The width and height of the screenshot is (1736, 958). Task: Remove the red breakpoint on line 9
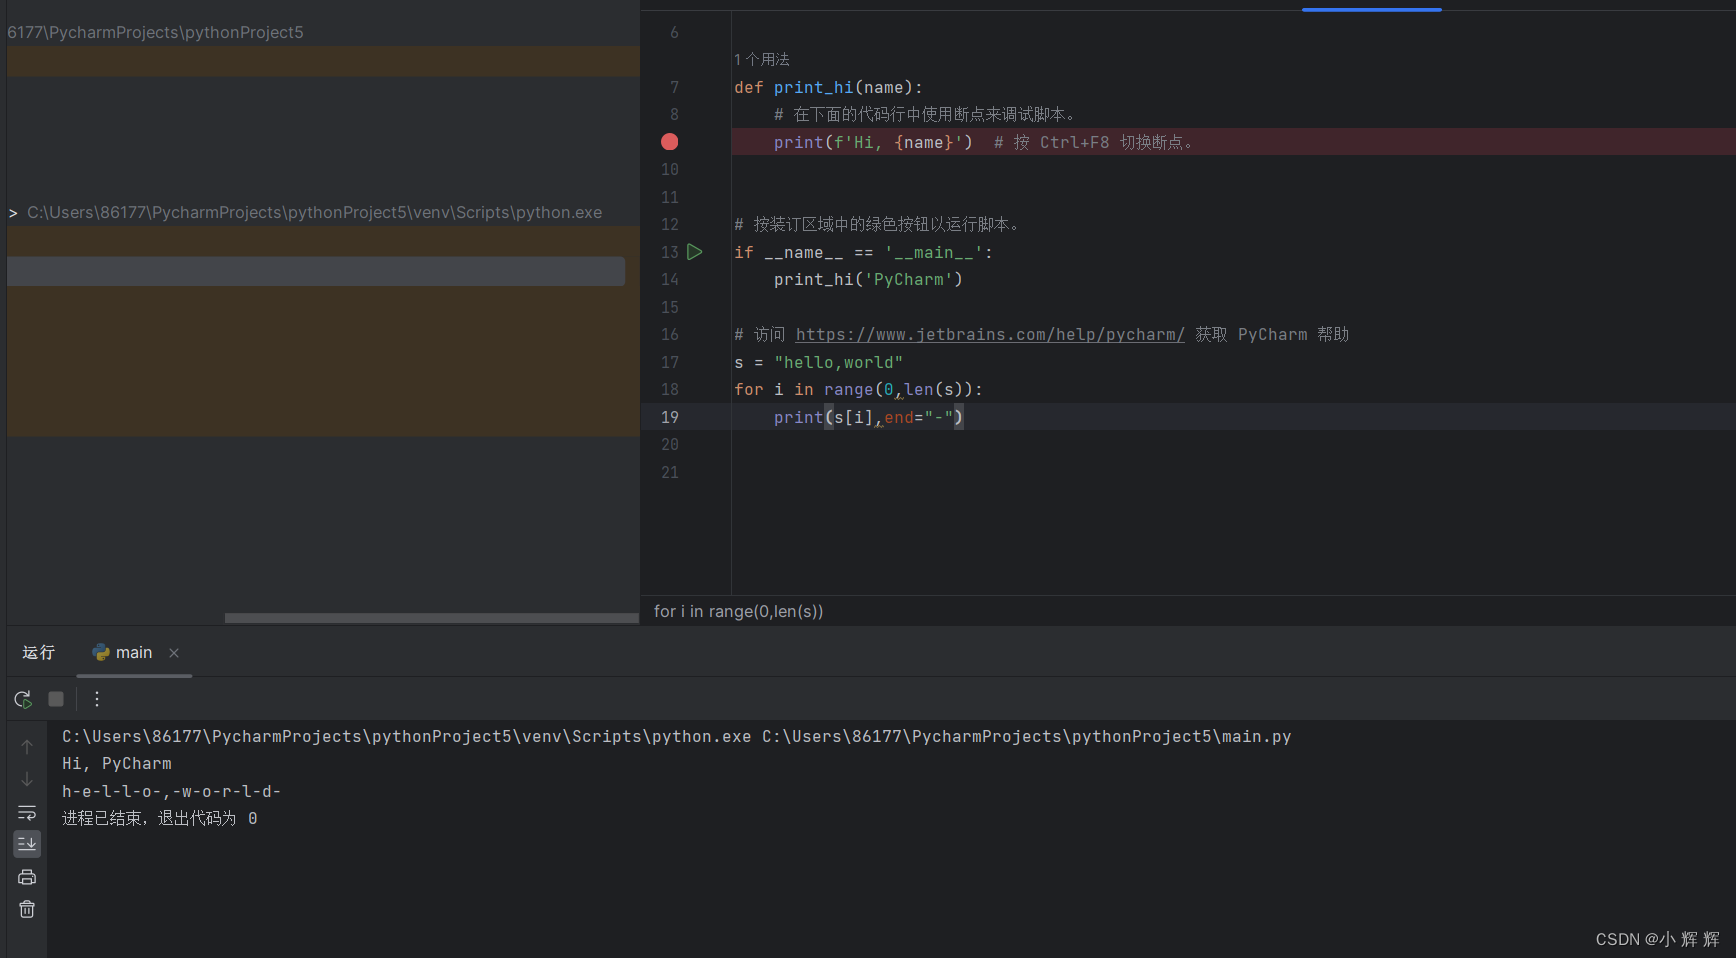[x=670, y=142]
